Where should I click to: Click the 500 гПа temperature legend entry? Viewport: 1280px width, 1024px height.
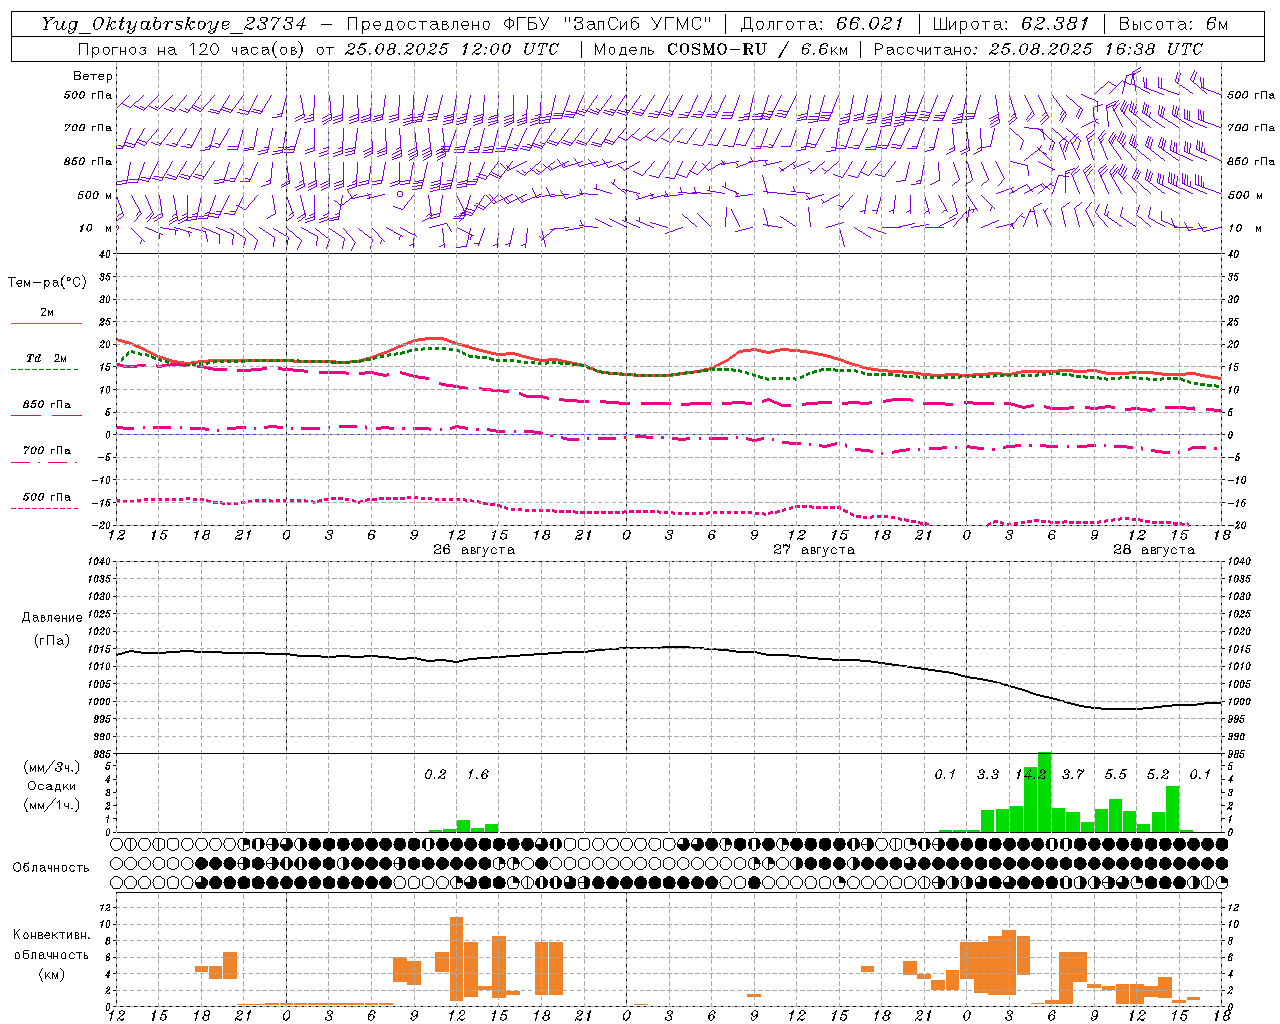(x=47, y=497)
